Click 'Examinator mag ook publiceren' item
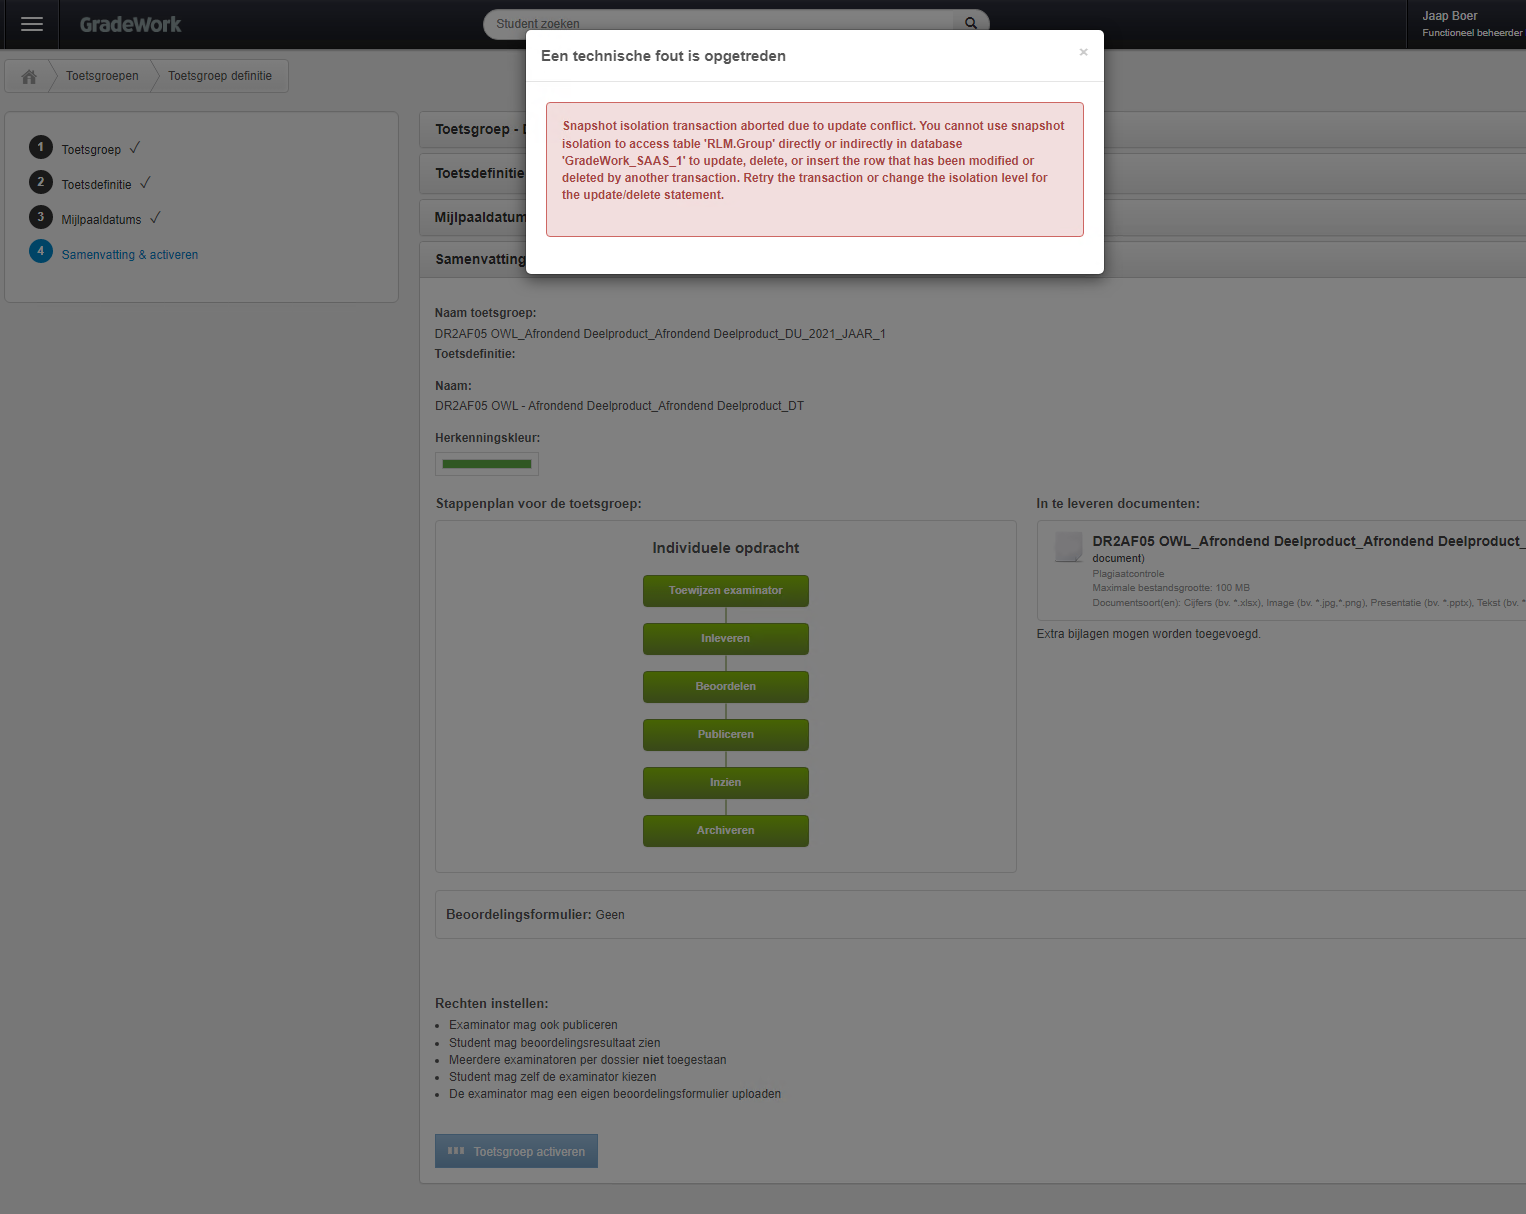 (x=533, y=1025)
